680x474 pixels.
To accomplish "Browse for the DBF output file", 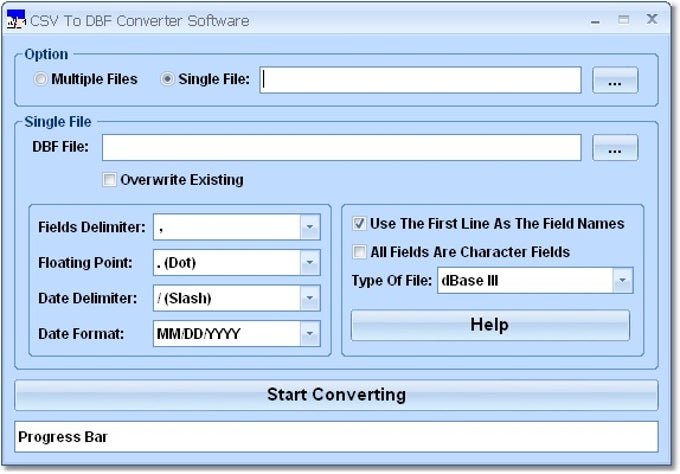I will 615,148.
